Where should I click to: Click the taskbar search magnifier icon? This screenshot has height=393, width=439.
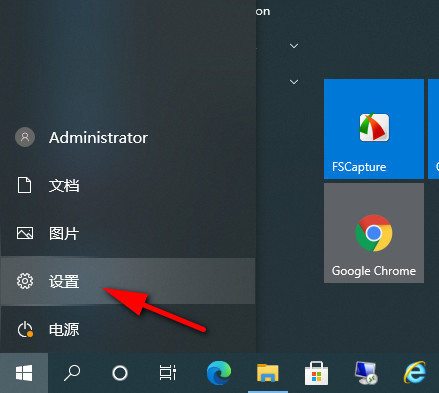72,373
